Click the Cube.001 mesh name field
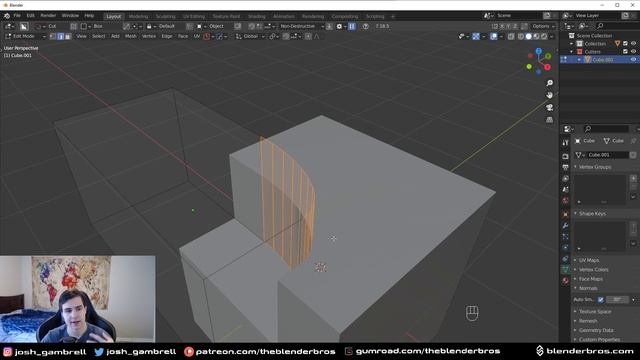The height and width of the screenshot is (360, 640). (607, 155)
